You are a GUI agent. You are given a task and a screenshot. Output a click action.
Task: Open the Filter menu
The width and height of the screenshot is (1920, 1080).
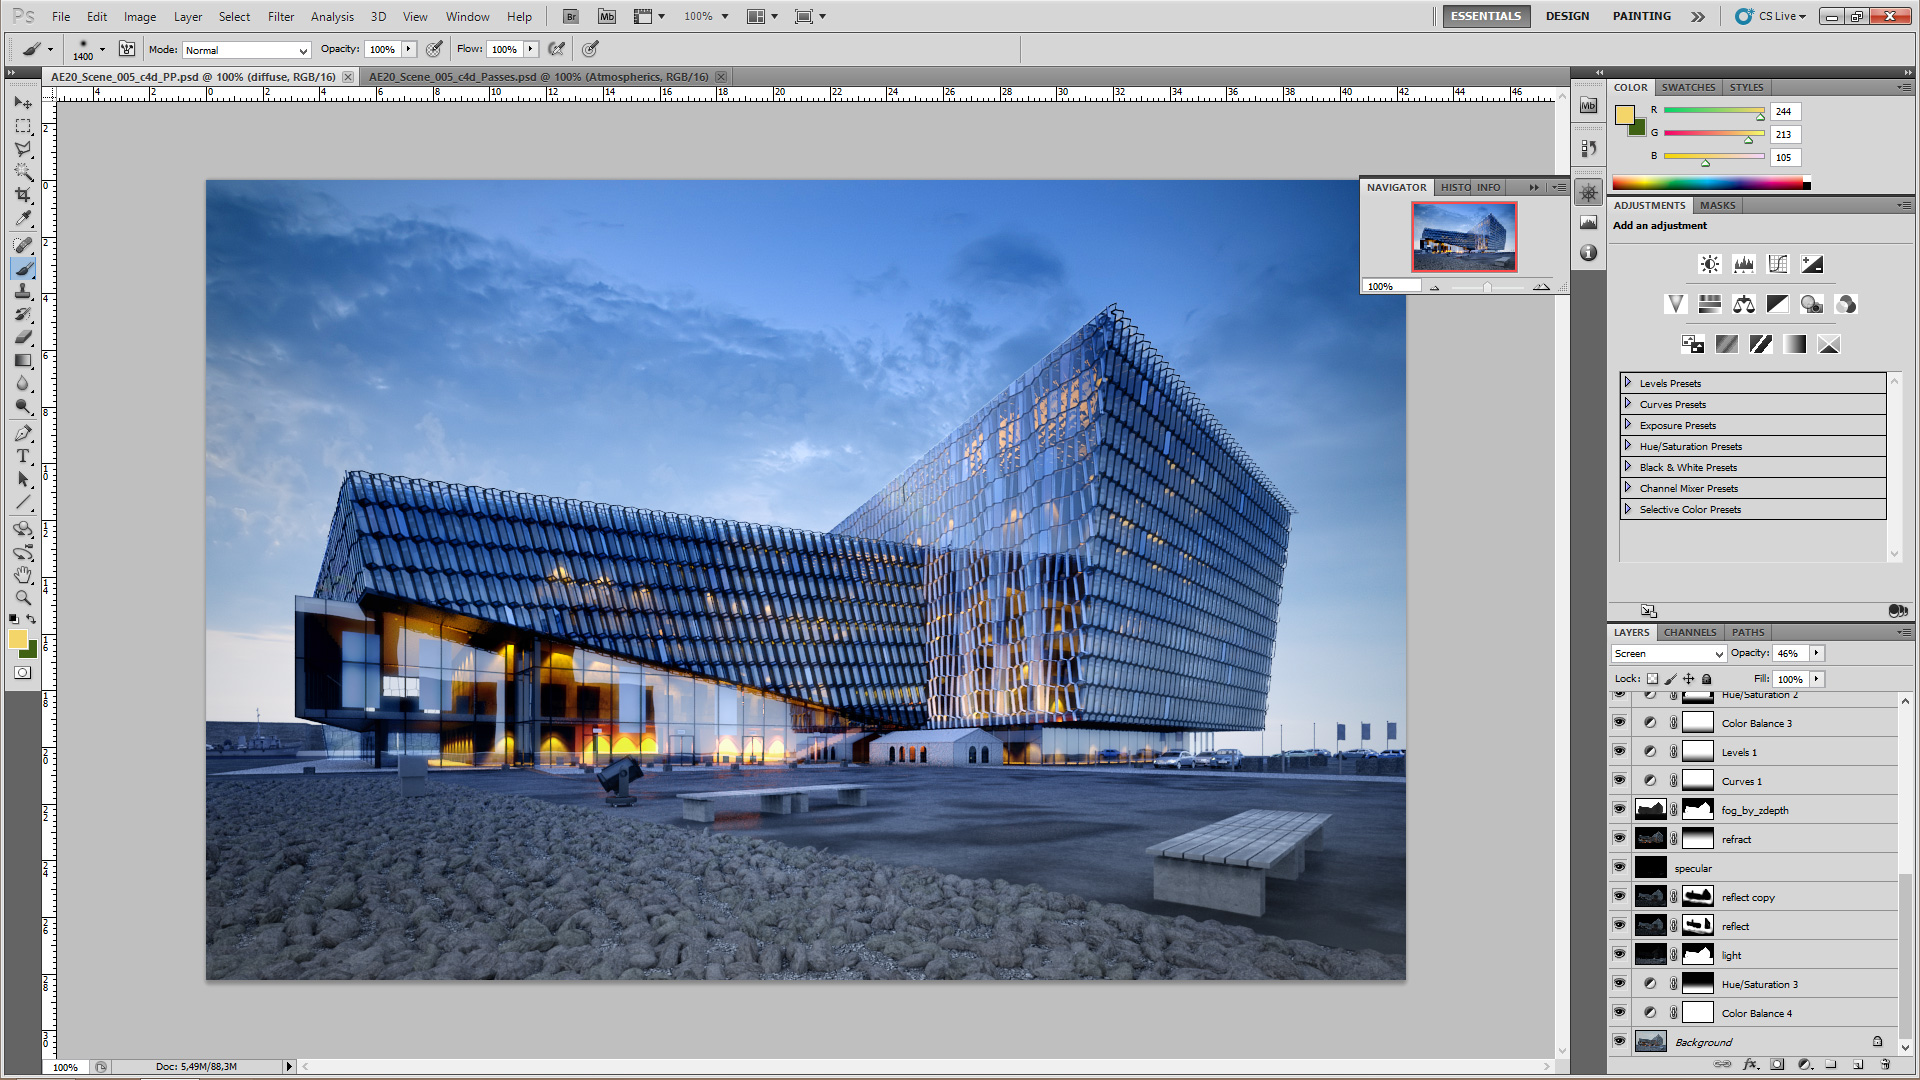point(280,17)
